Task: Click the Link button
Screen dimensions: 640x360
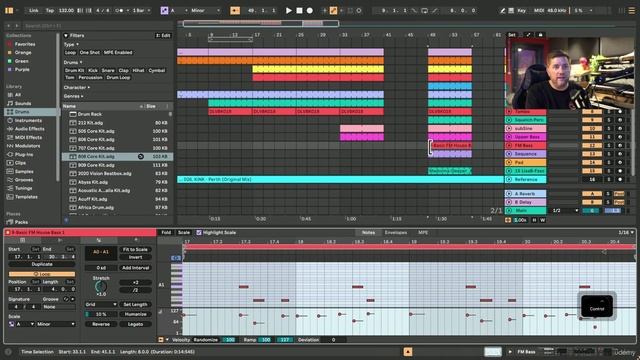Action: click(x=33, y=10)
